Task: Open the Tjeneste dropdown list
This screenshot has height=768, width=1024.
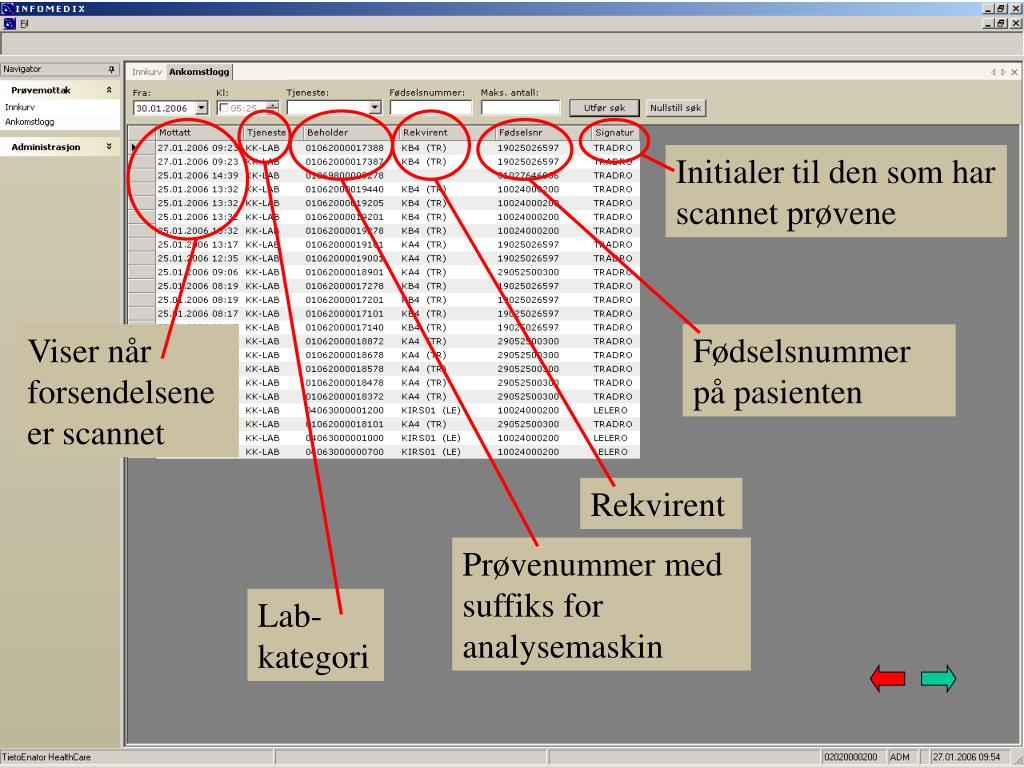Action: point(375,108)
